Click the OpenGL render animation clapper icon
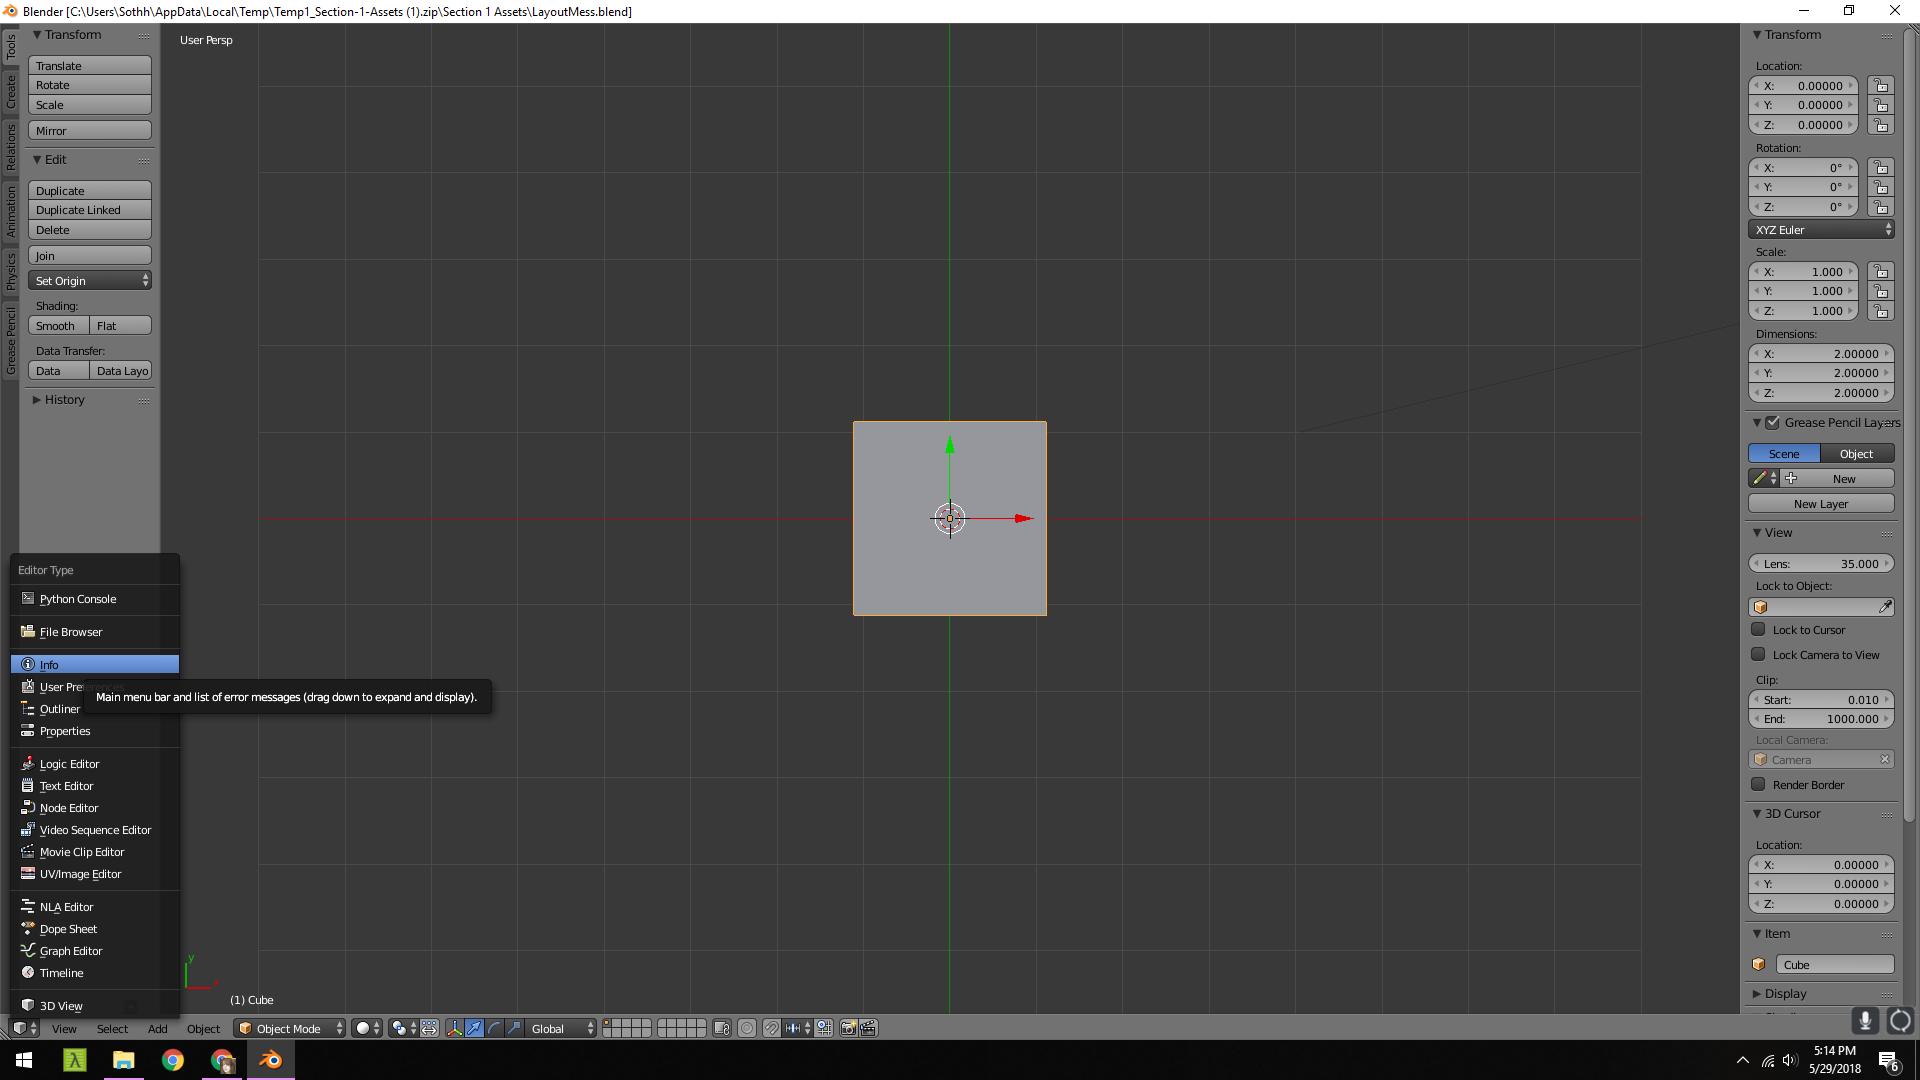The width and height of the screenshot is (1920, 1080). click(x=868, y=1028)
